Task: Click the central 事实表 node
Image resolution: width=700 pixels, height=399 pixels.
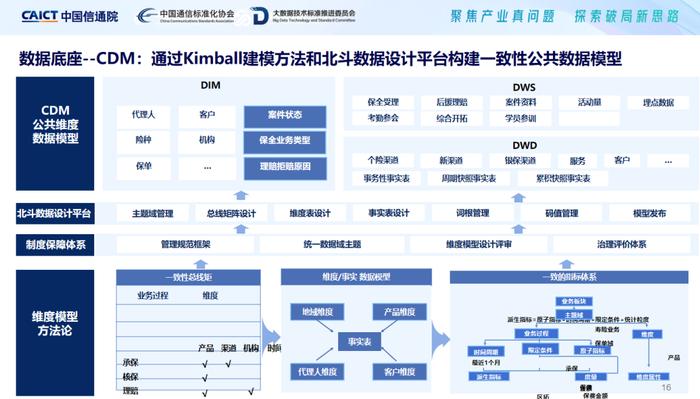Action: pos(360,341)
